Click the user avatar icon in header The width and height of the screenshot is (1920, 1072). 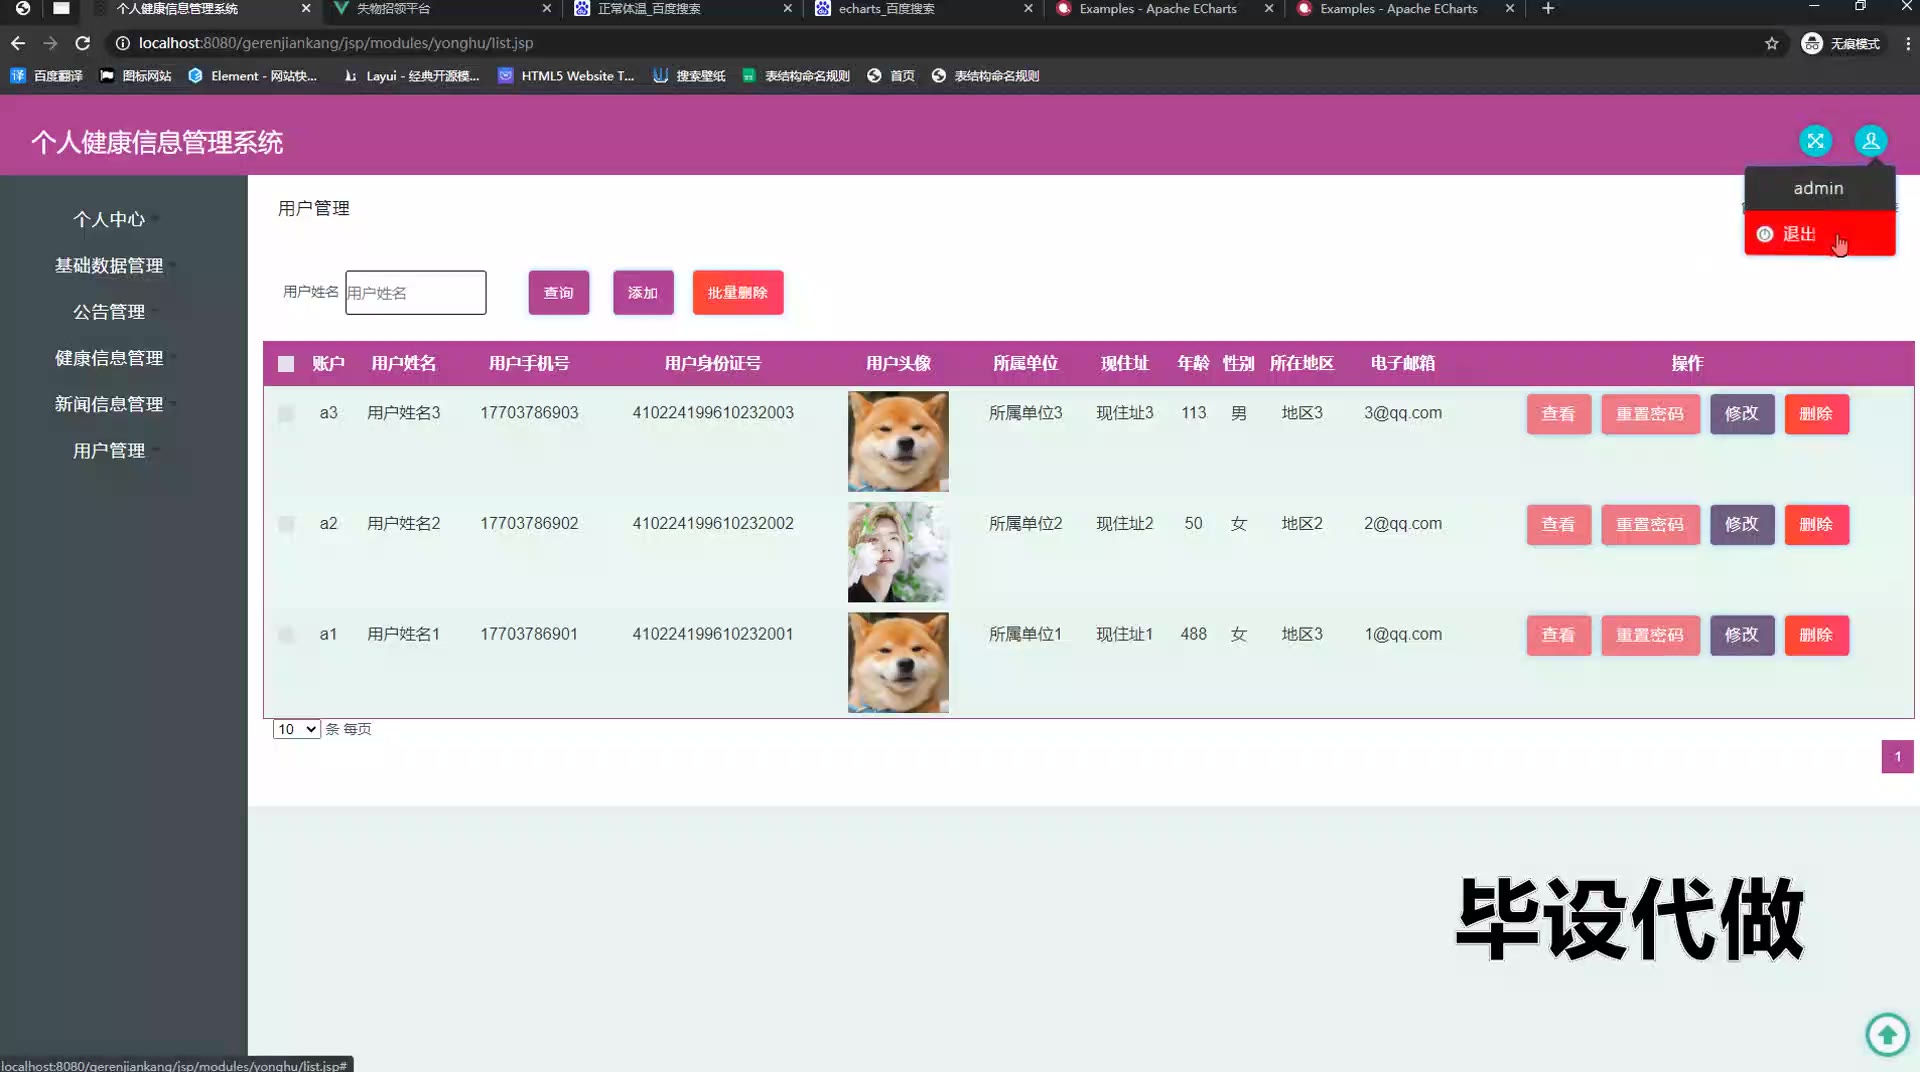point(1870,141)
